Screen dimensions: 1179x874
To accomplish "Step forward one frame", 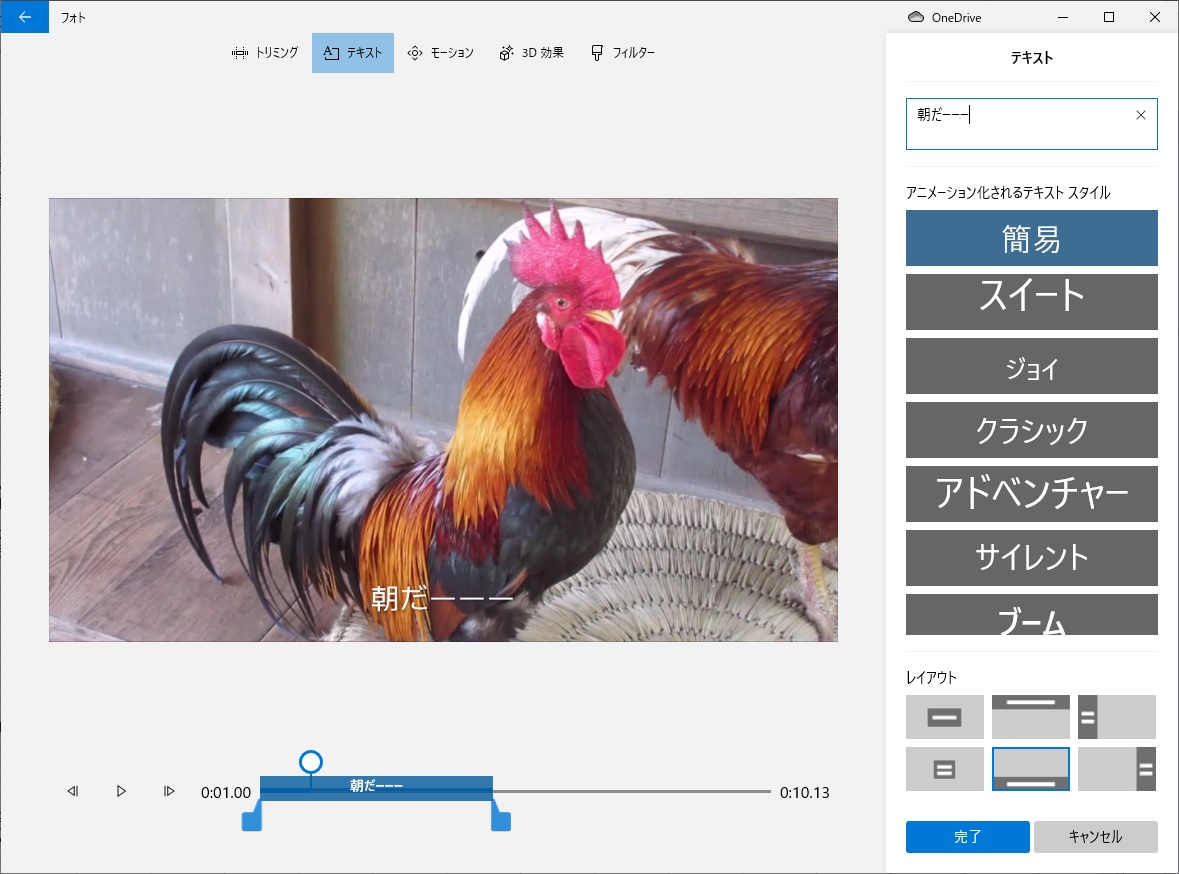I will click(x=169, y=791).
